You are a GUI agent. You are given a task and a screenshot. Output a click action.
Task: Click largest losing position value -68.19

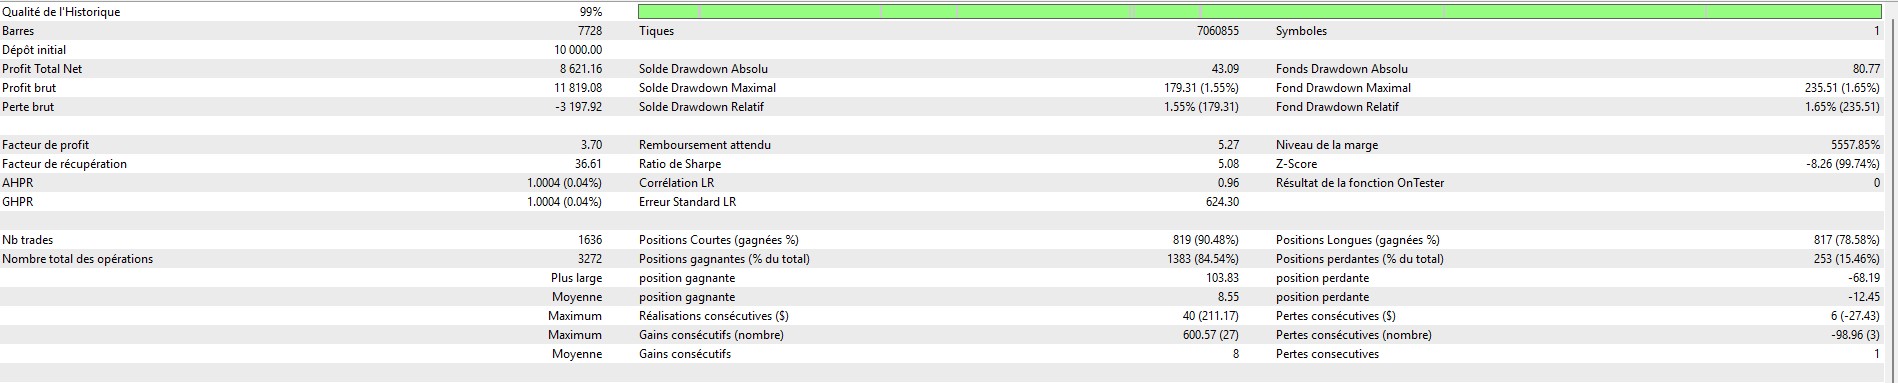pyautogui.click(x=1864, y=278)
